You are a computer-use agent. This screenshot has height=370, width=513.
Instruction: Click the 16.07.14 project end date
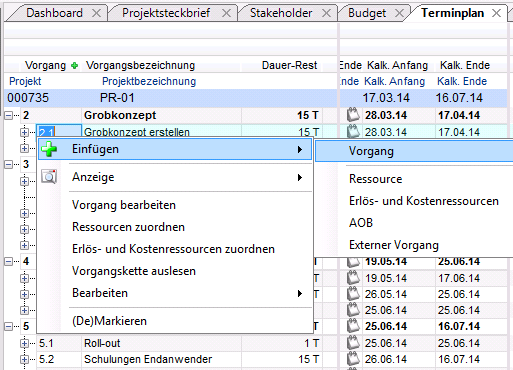tap(459, 98)
